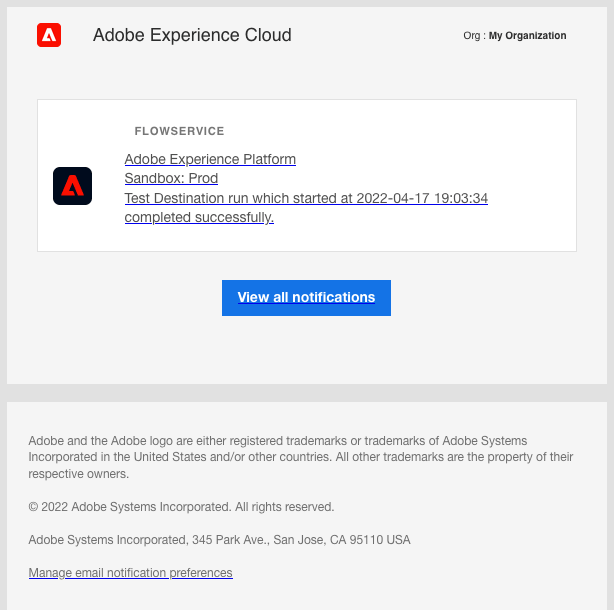Open the Sandbox: Prod link
This screenshot has width=614, height=610.
pyautogui.click(x=171, y=178)
